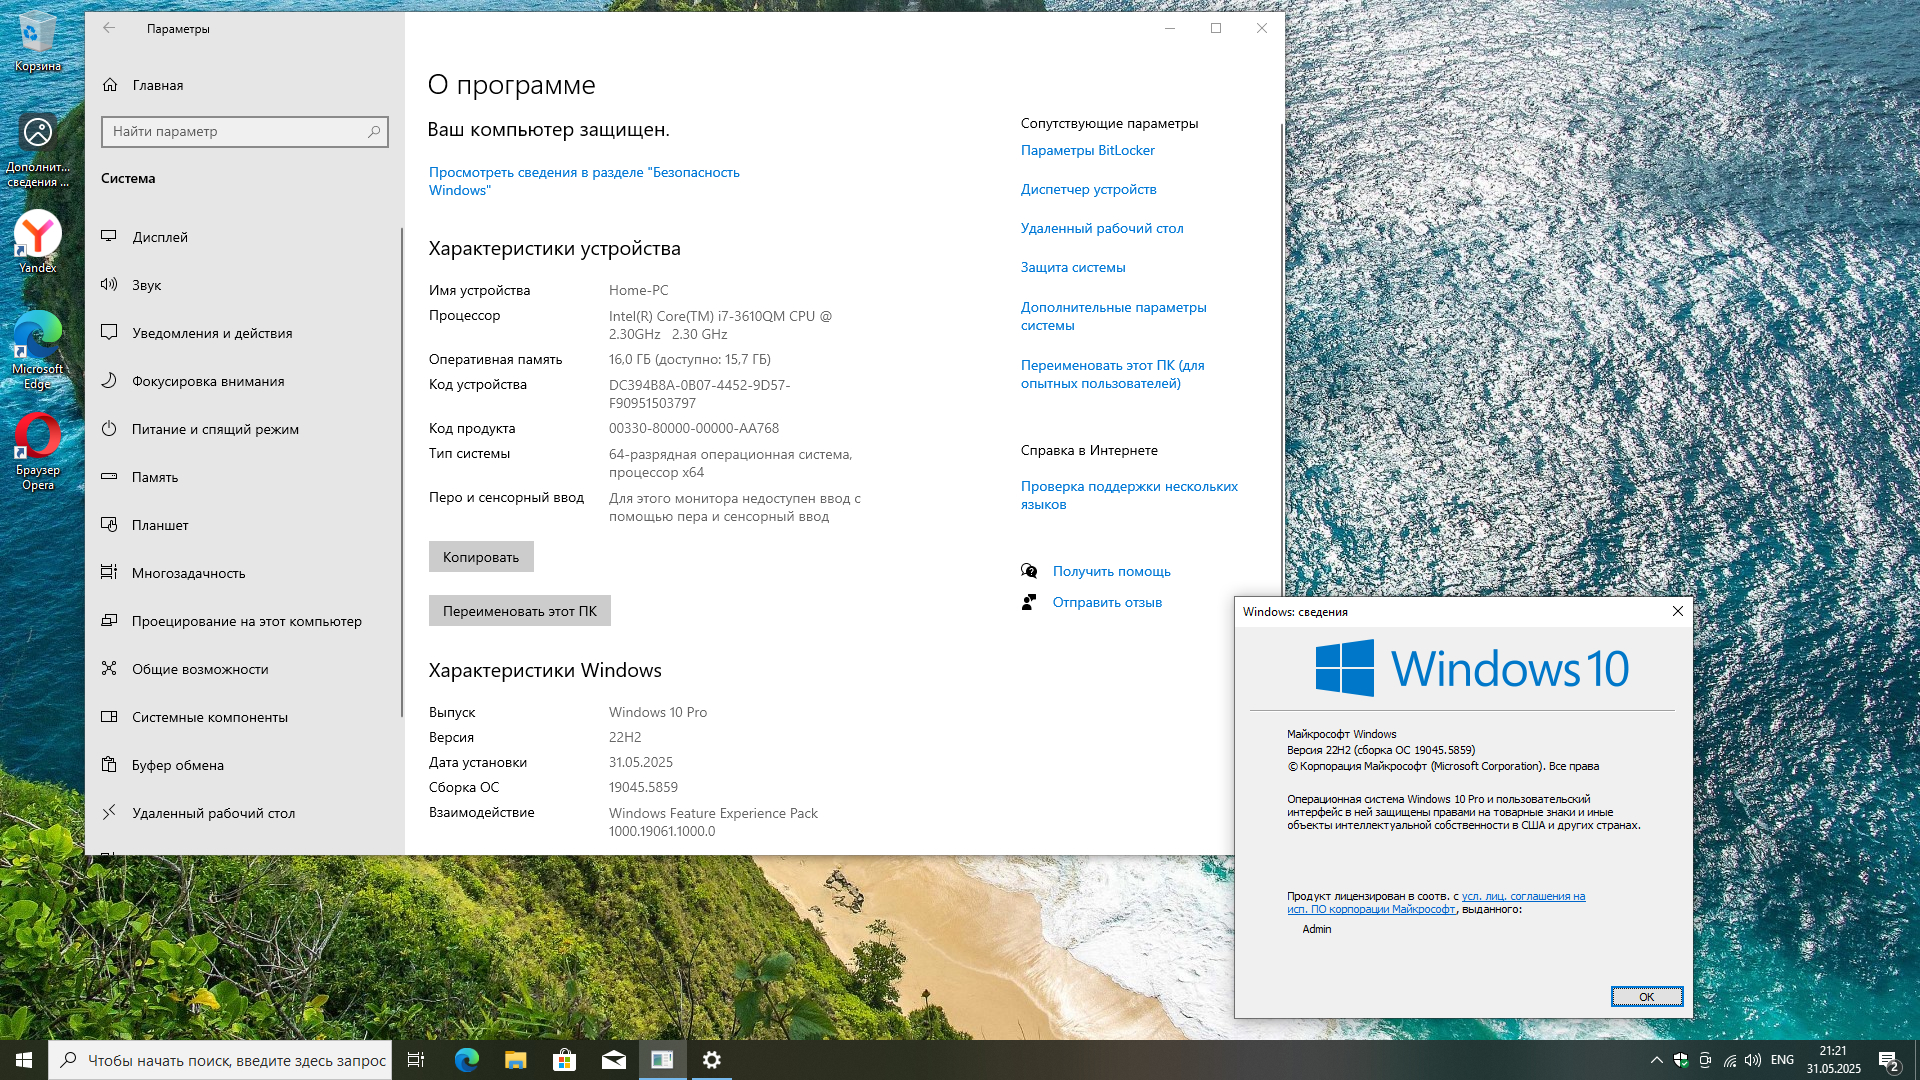This screenshot has height=1080, width=1920.
Task: Open the Get help link
Action: (1111, 571)
